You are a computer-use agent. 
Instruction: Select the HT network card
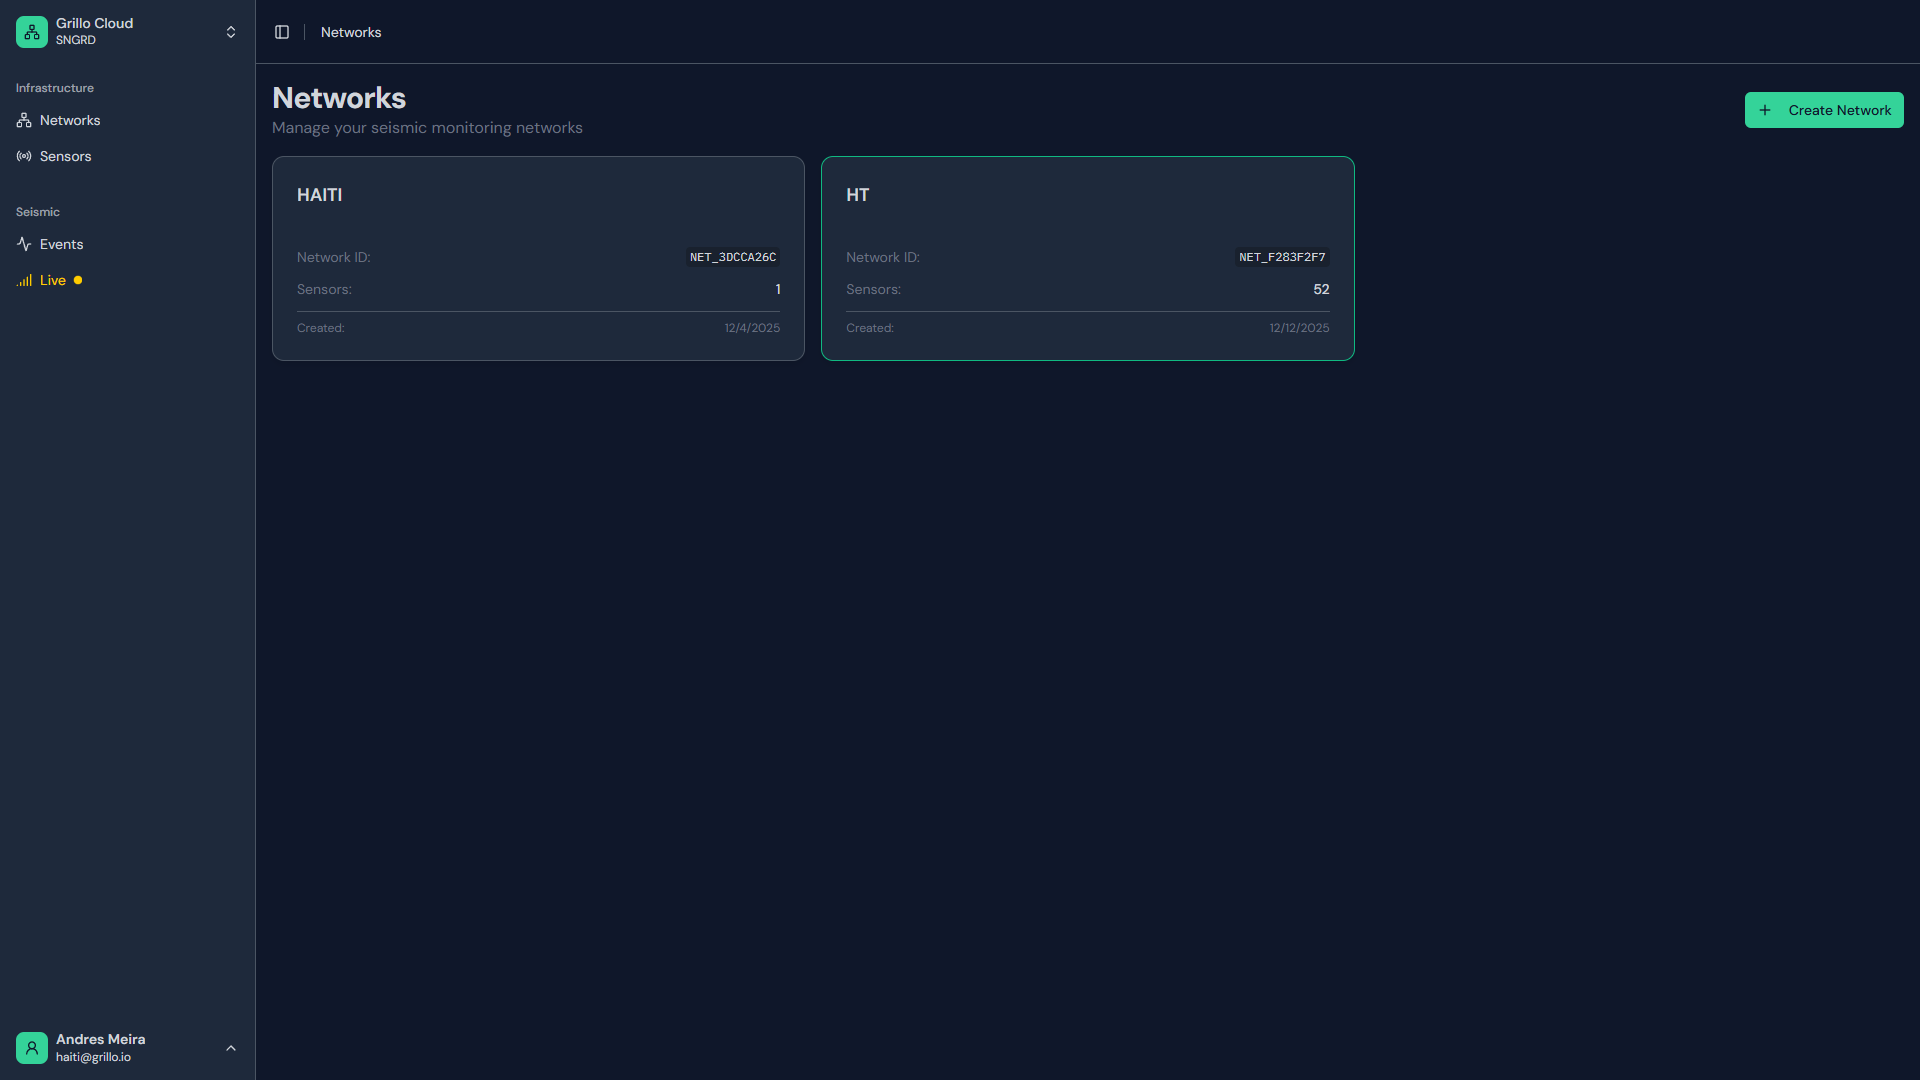click(x=1087, y=258)
